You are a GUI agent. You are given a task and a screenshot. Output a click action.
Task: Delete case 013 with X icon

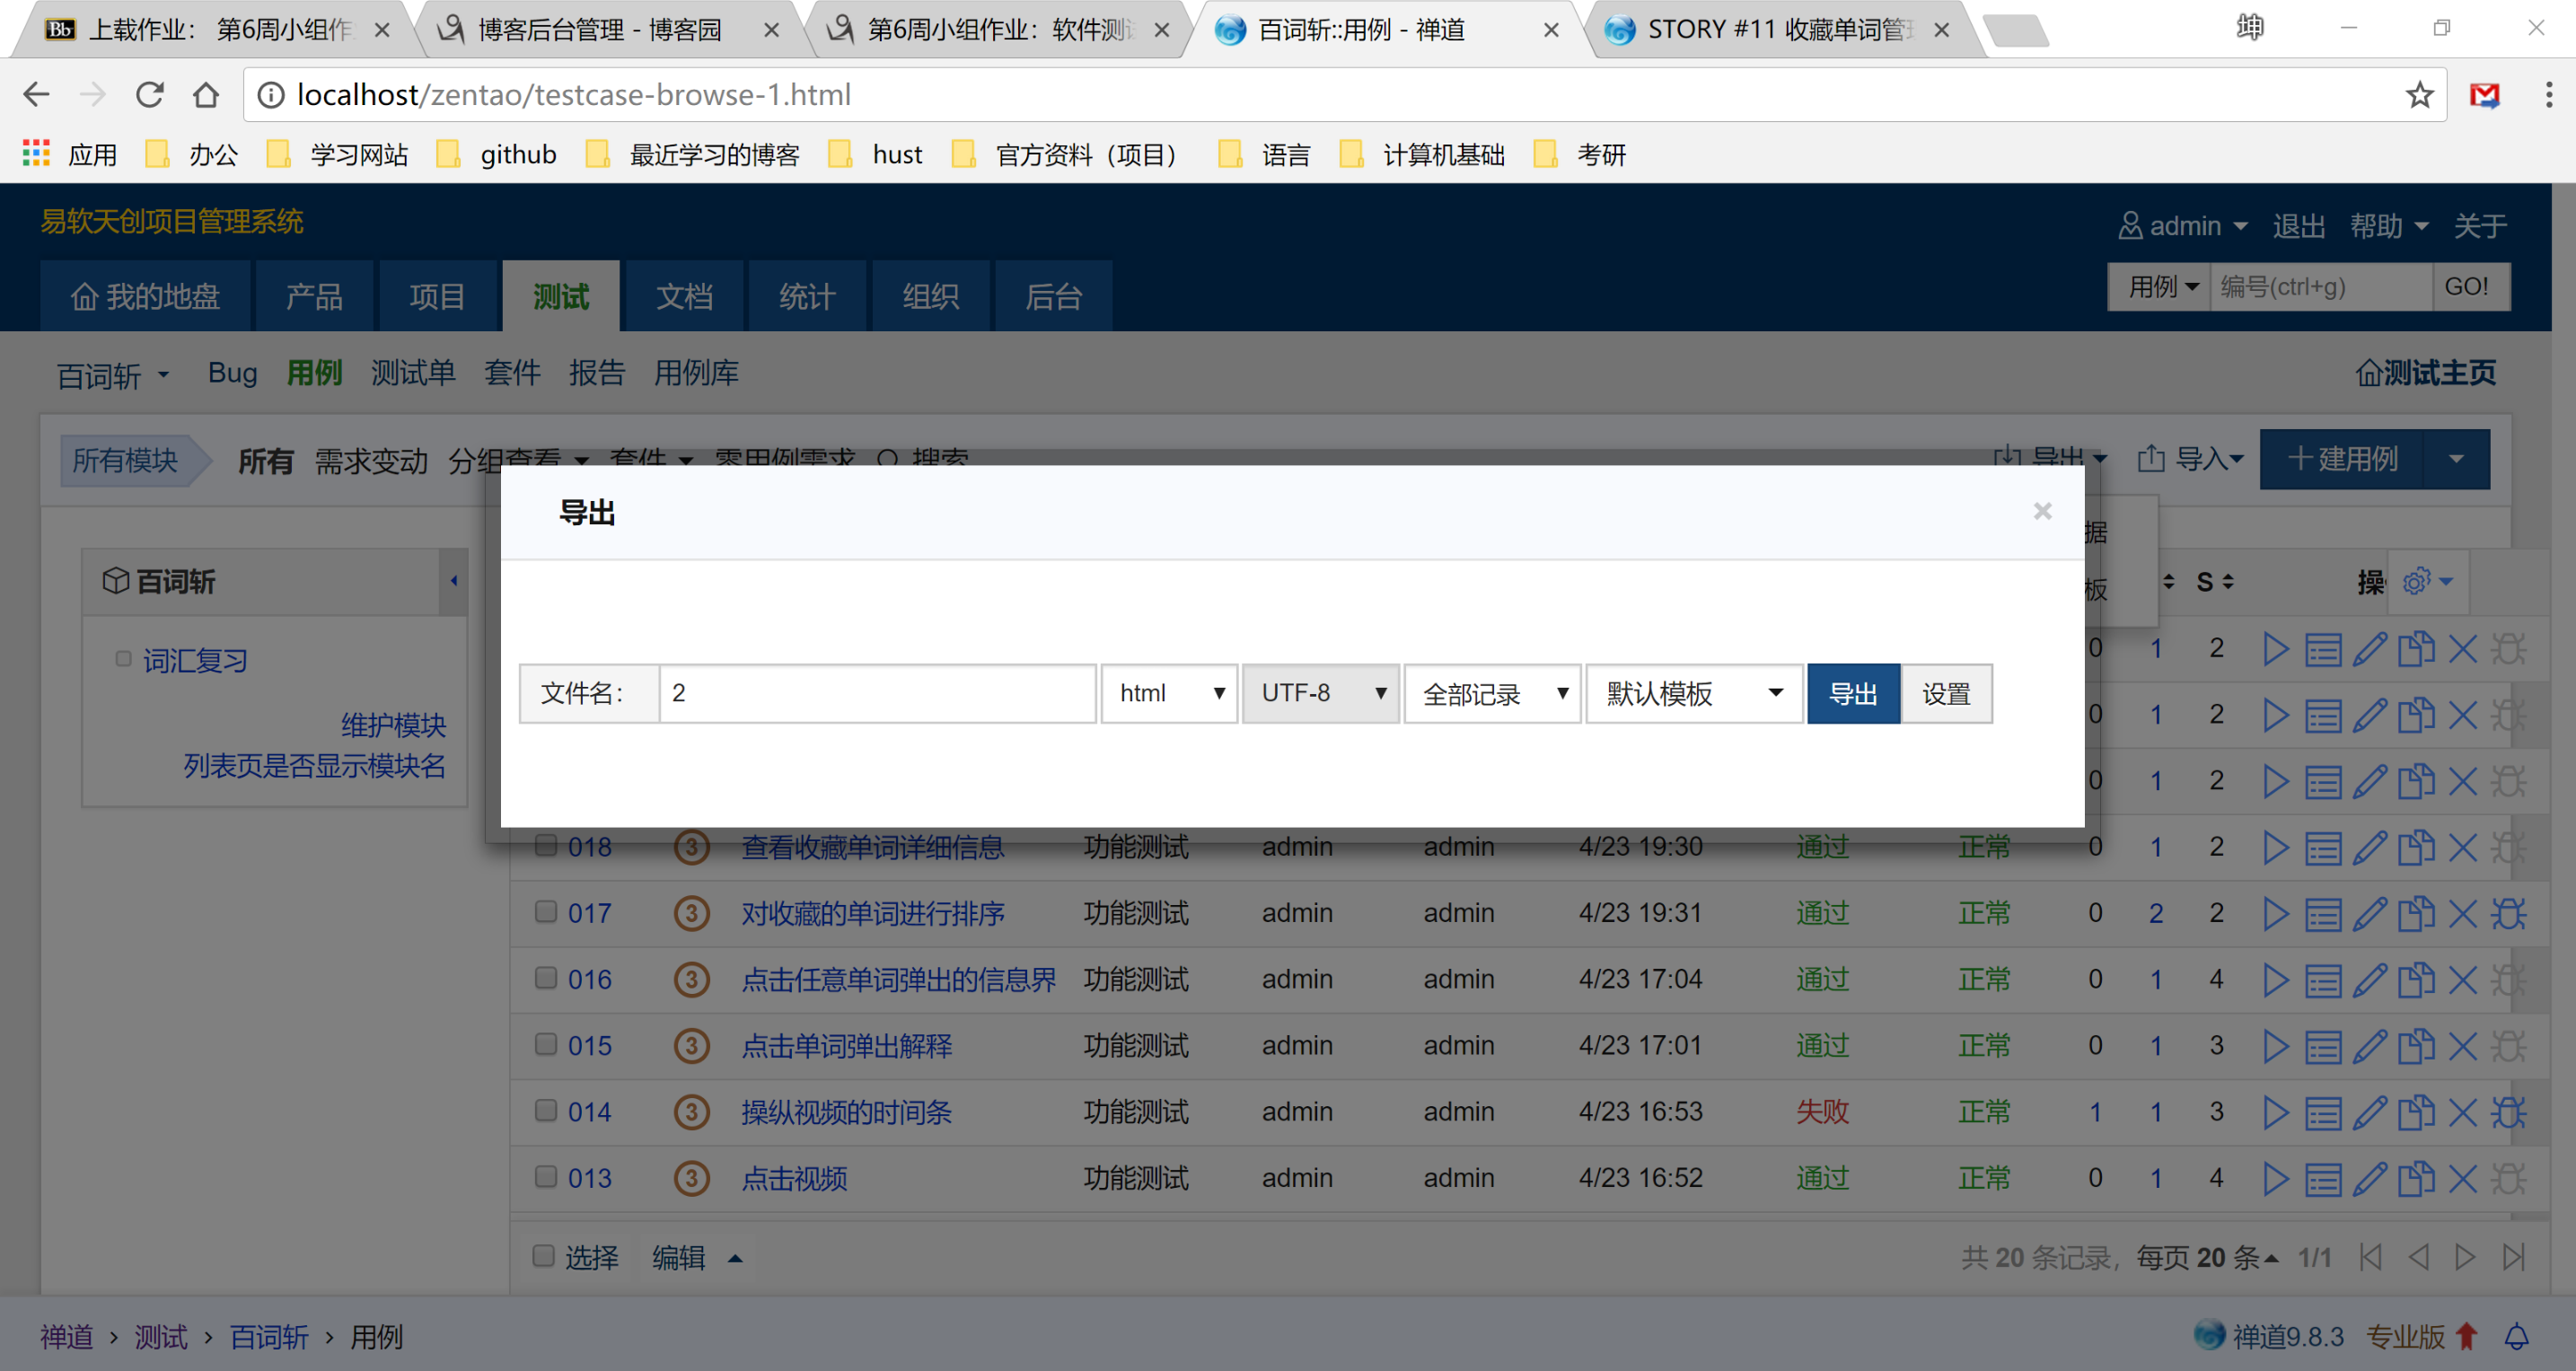tap(2462, 1178)
